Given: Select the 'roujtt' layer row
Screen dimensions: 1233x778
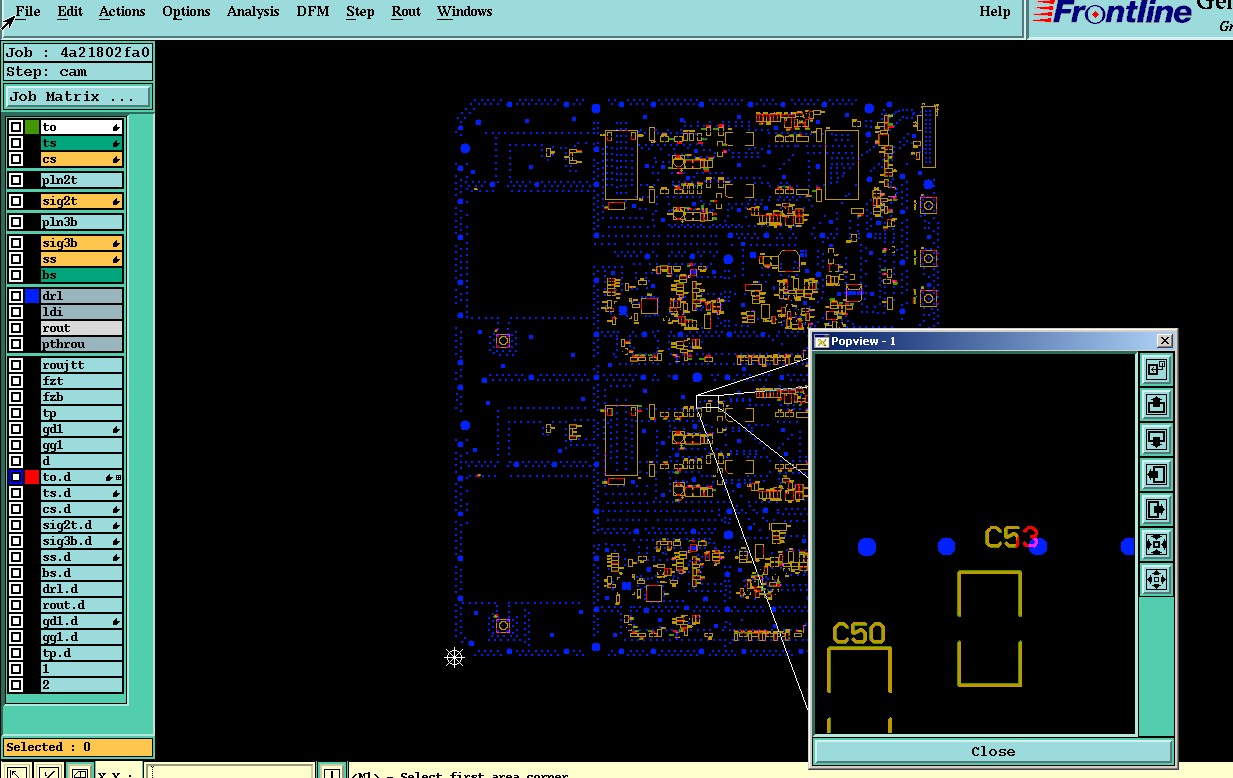Looking at the screenshot, I should (82, 365).
